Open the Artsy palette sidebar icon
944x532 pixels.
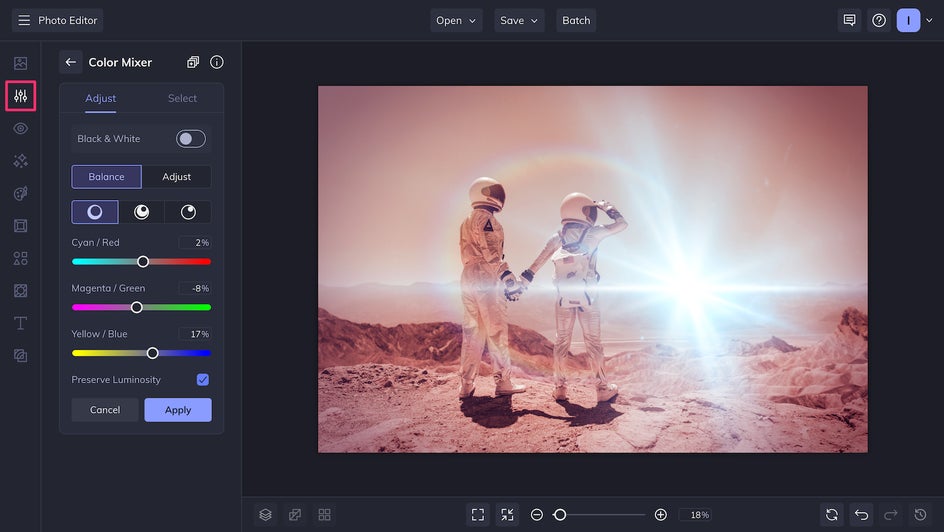coord(20,193)
